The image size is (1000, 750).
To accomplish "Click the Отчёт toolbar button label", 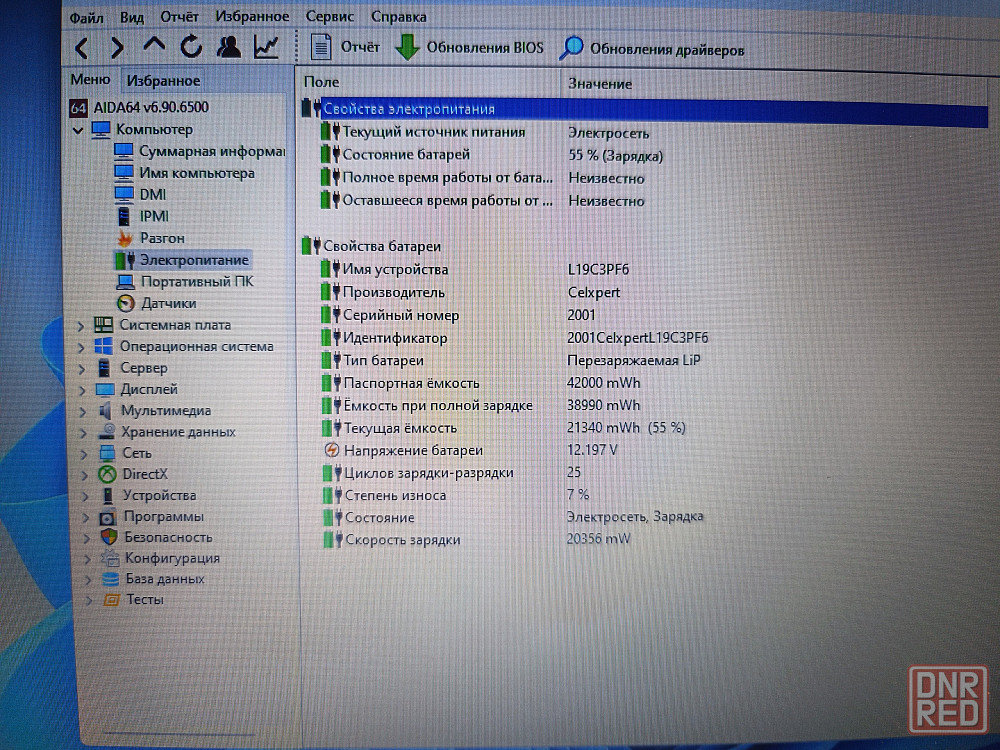I will pos(360,47).
